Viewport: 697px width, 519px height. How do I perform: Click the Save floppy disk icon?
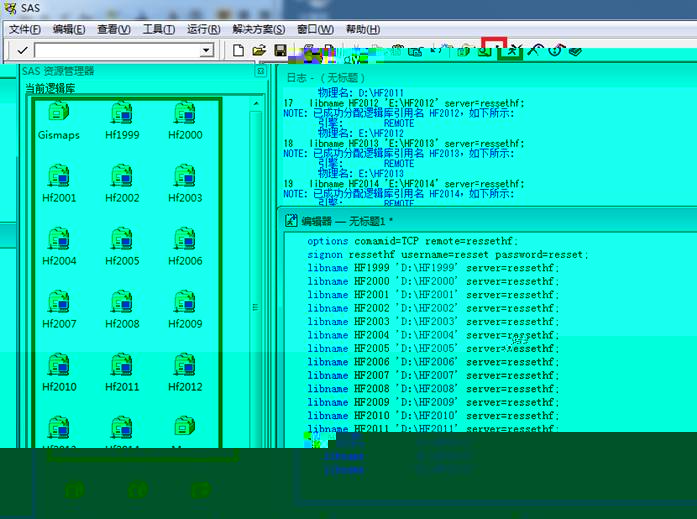click(x=280, y=50)
